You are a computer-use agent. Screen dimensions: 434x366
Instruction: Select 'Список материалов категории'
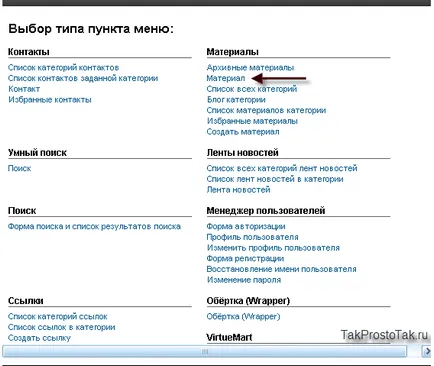coord(266,110)
